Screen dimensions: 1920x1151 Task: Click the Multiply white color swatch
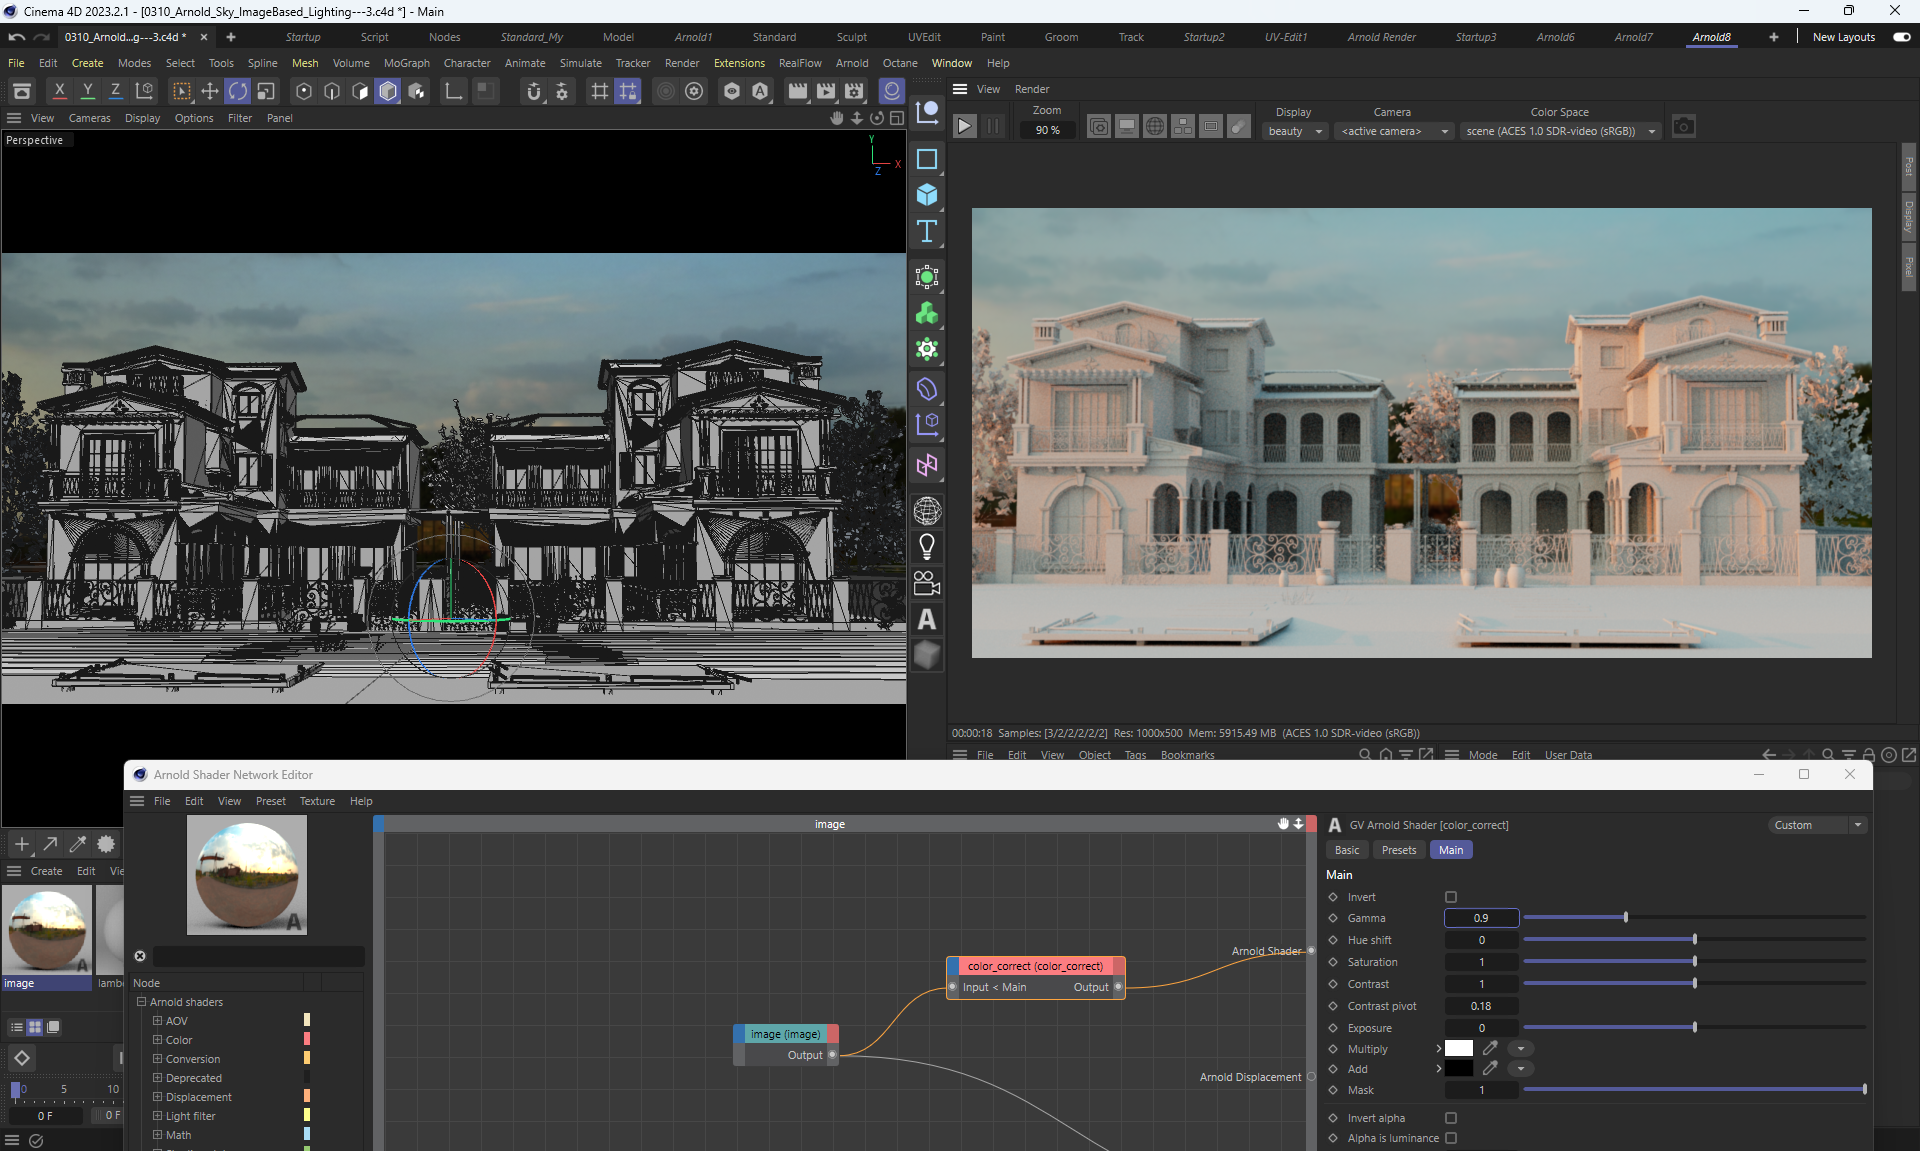(1459, 1048)
